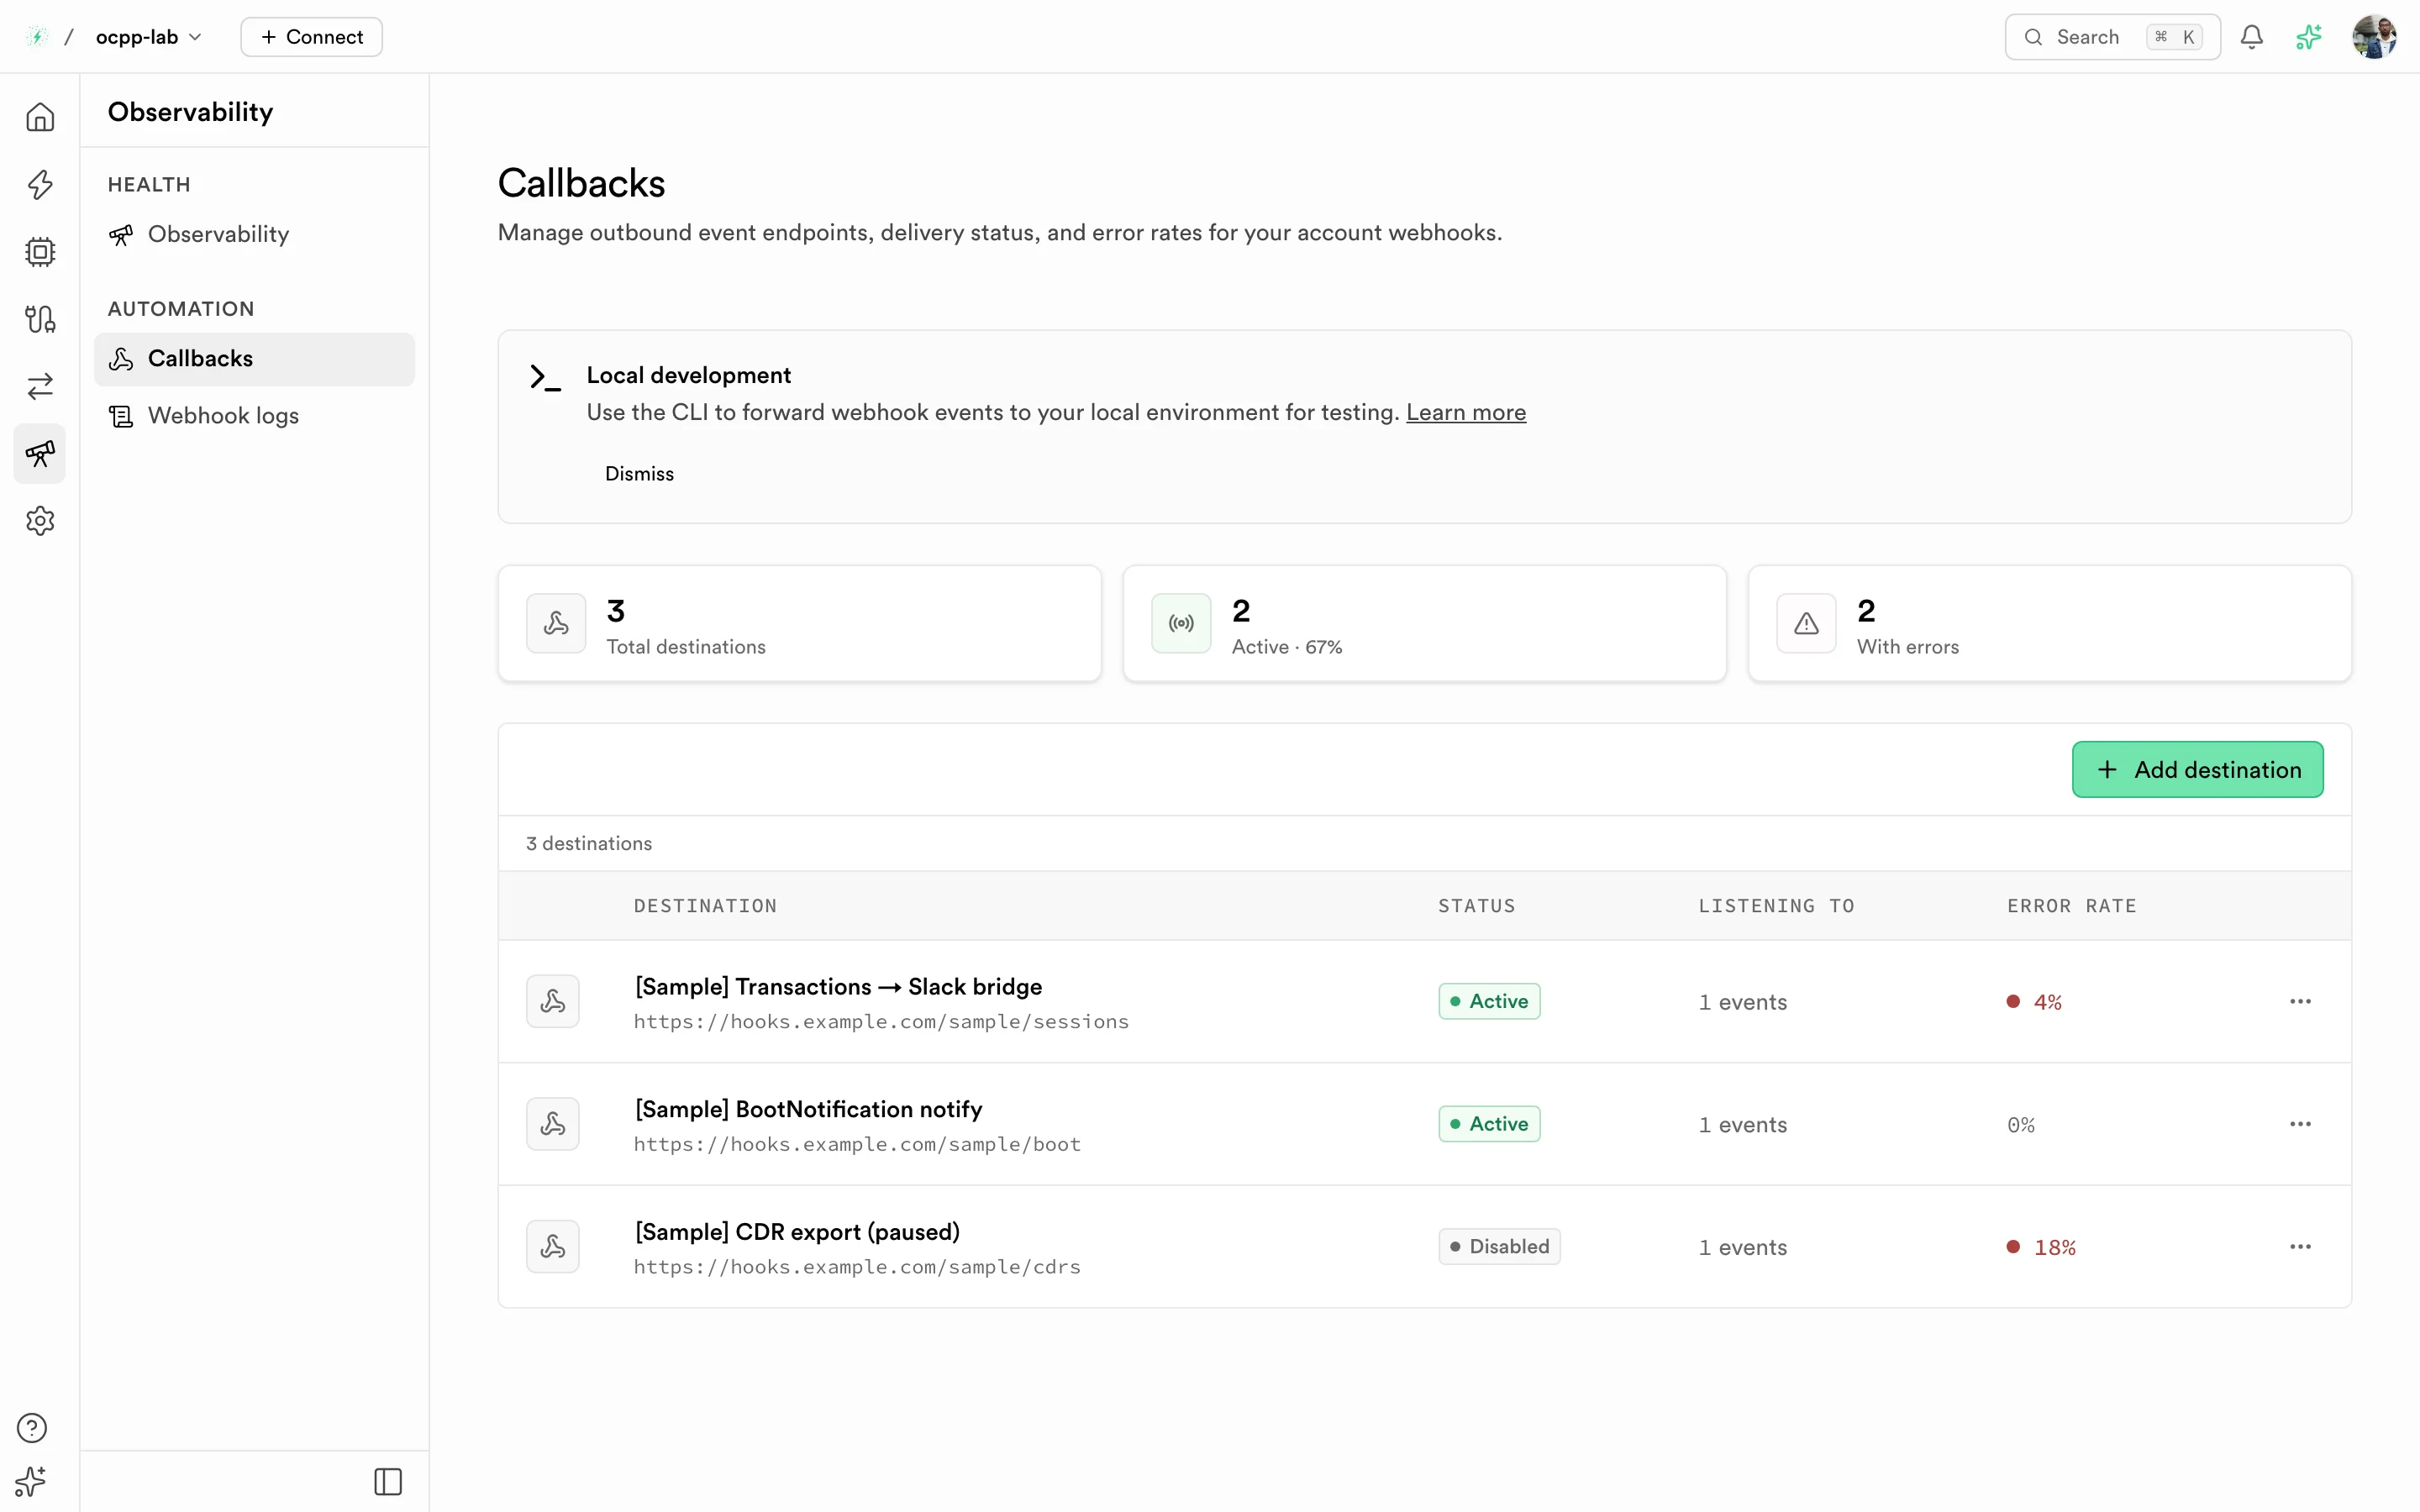Open the Total destinations card
This screenshot has height=1512, width=2420.
[x=799, y=623]
